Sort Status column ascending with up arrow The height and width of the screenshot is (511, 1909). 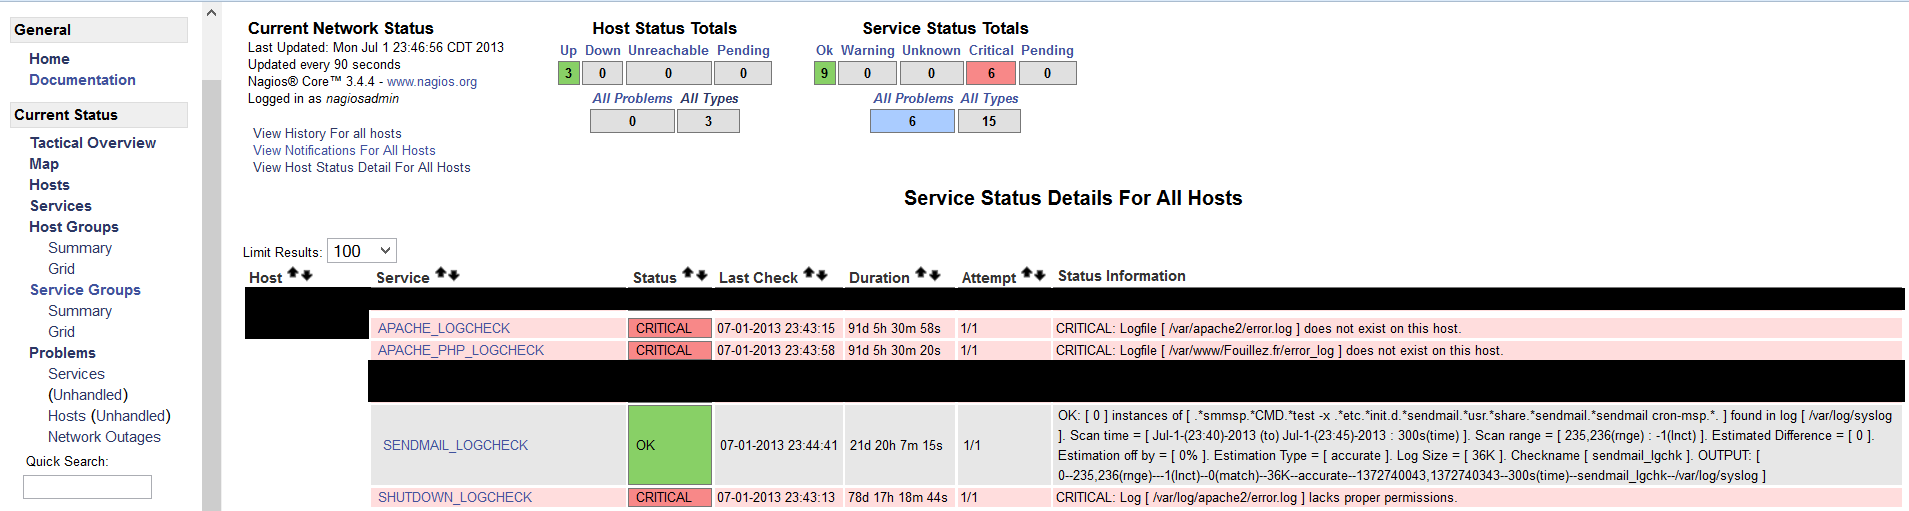click(x=688, y=274)
